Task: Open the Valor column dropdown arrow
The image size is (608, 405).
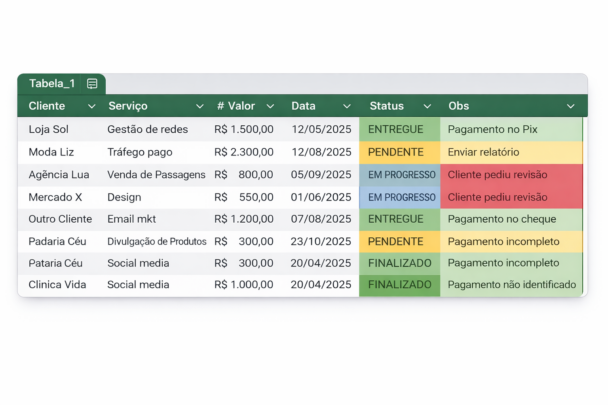Action: 272,106
